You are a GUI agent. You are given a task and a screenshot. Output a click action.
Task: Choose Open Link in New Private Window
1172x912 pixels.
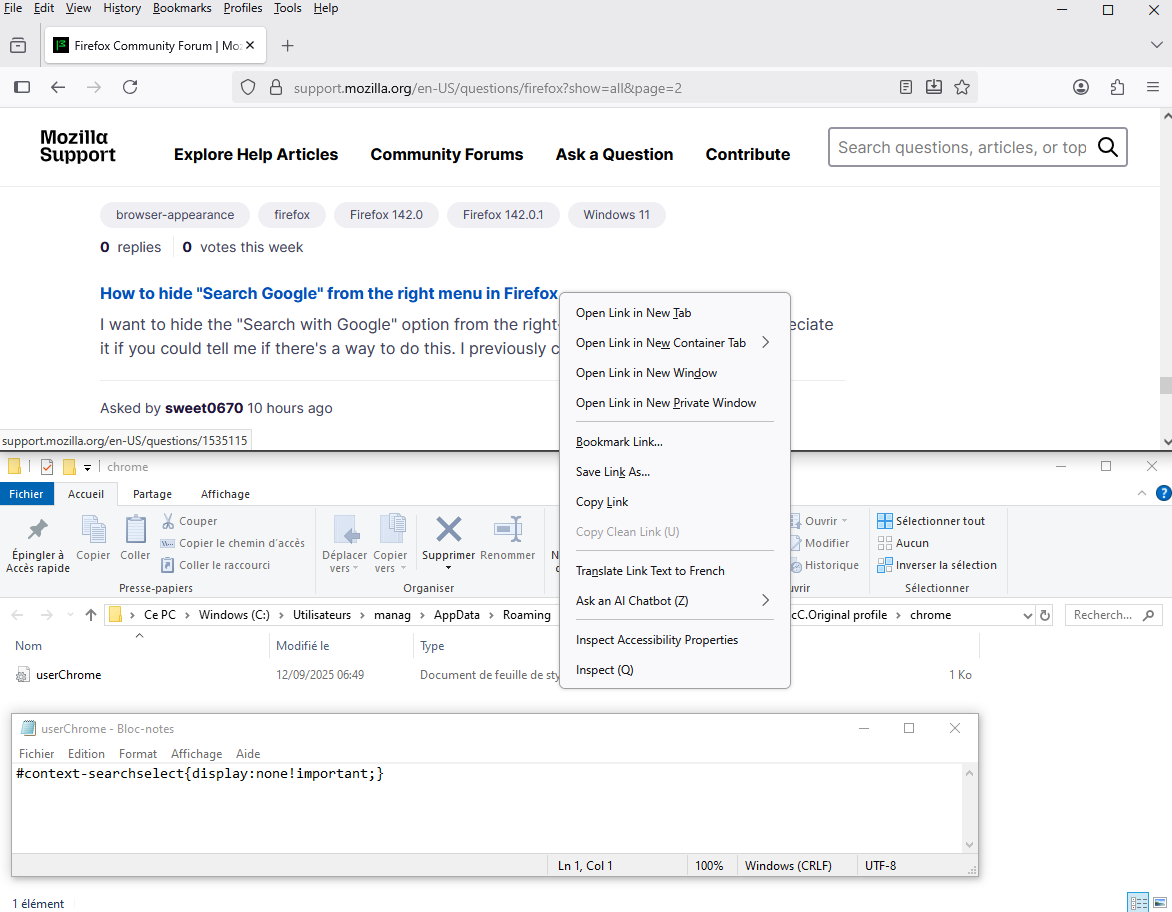666,403
